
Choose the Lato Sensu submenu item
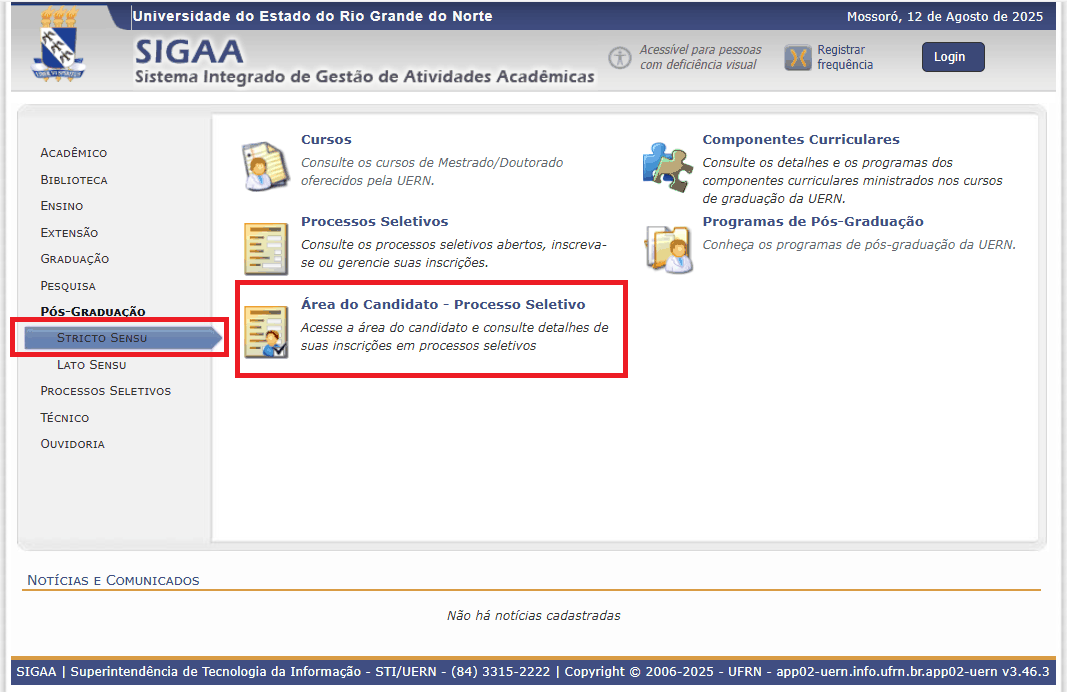pos(91,365)
